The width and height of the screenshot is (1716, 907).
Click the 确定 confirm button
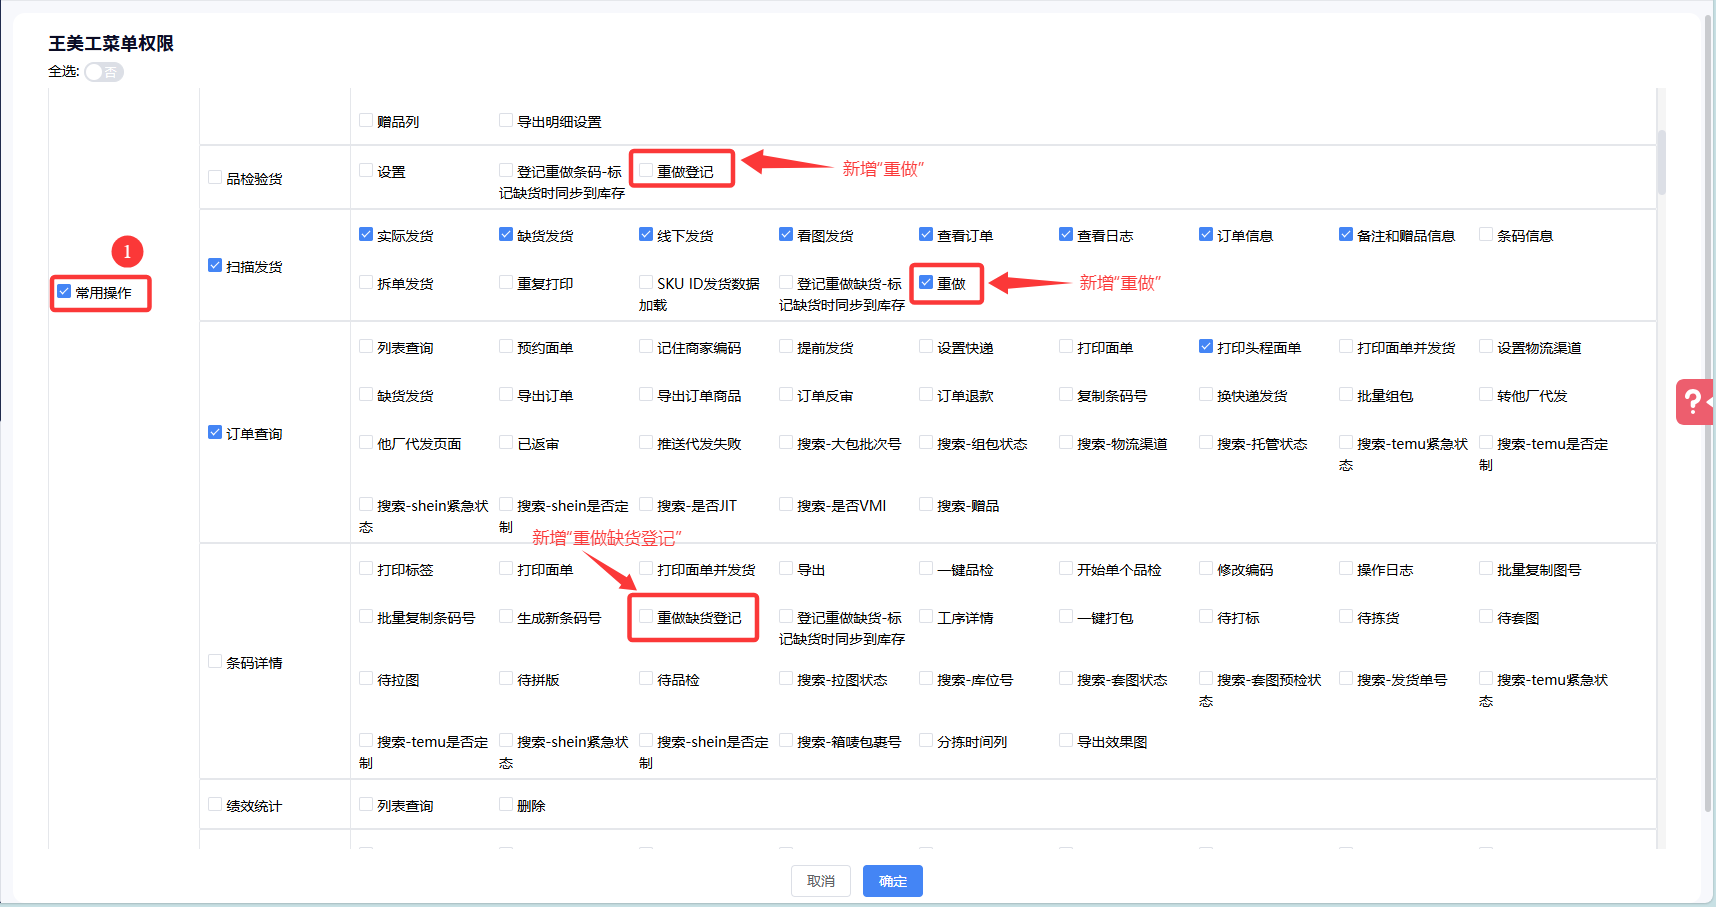(x=892, y=881)
